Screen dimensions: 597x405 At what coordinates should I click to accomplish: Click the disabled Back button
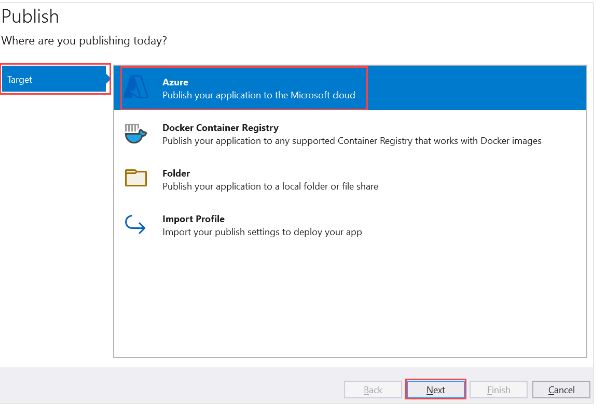click(373, 390)
